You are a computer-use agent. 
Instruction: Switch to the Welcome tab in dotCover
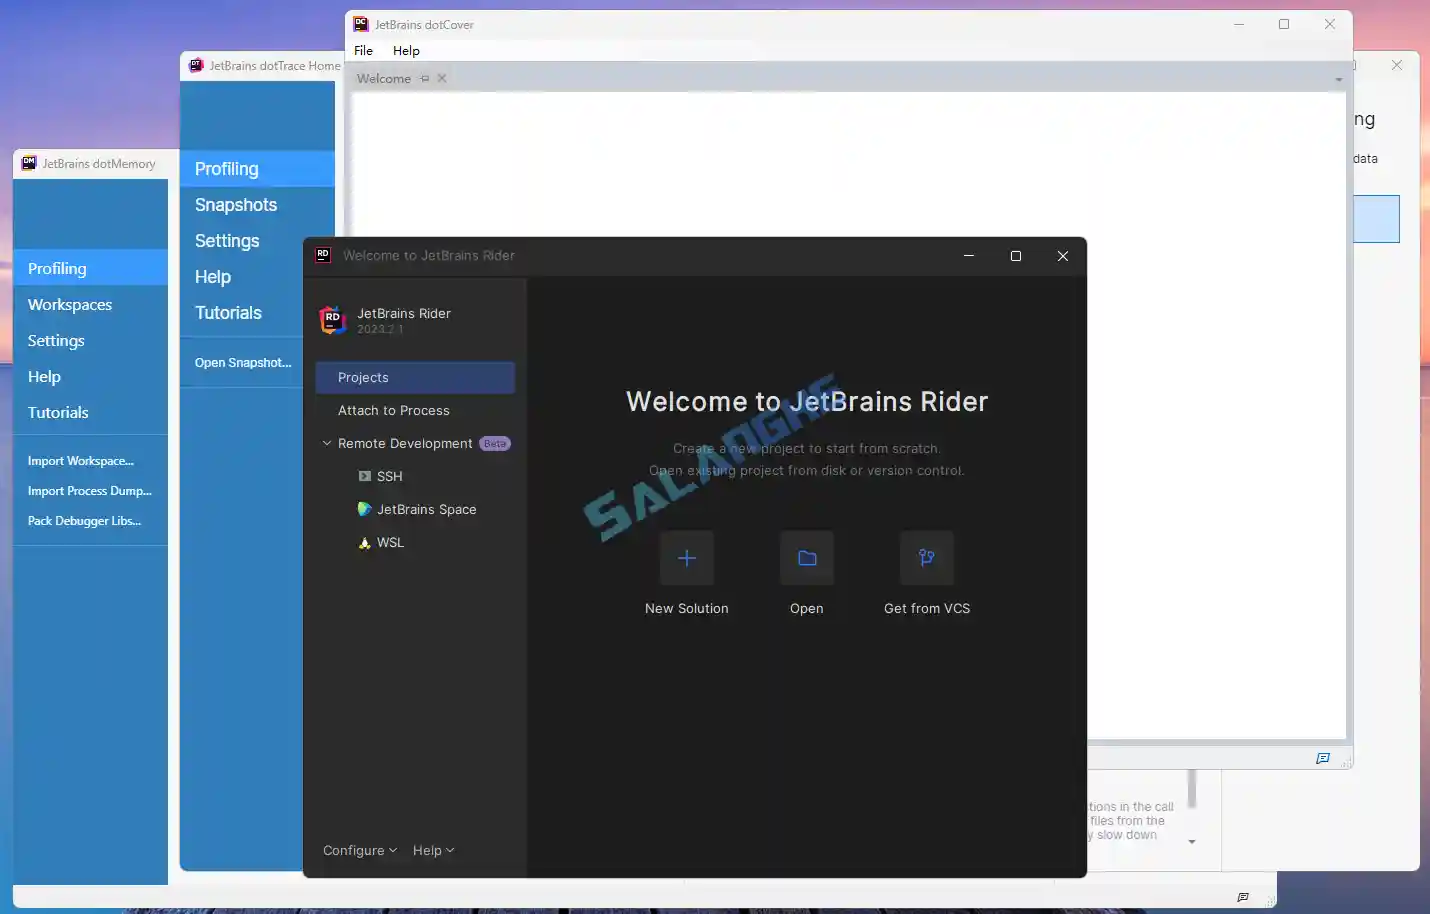384,78
